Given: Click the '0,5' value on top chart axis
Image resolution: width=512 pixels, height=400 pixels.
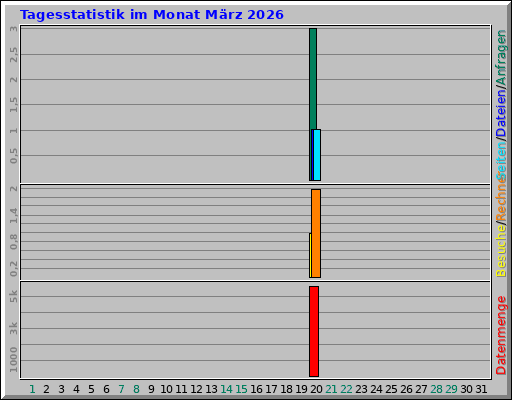Looking at the screenshot, I should click(14, 156).
